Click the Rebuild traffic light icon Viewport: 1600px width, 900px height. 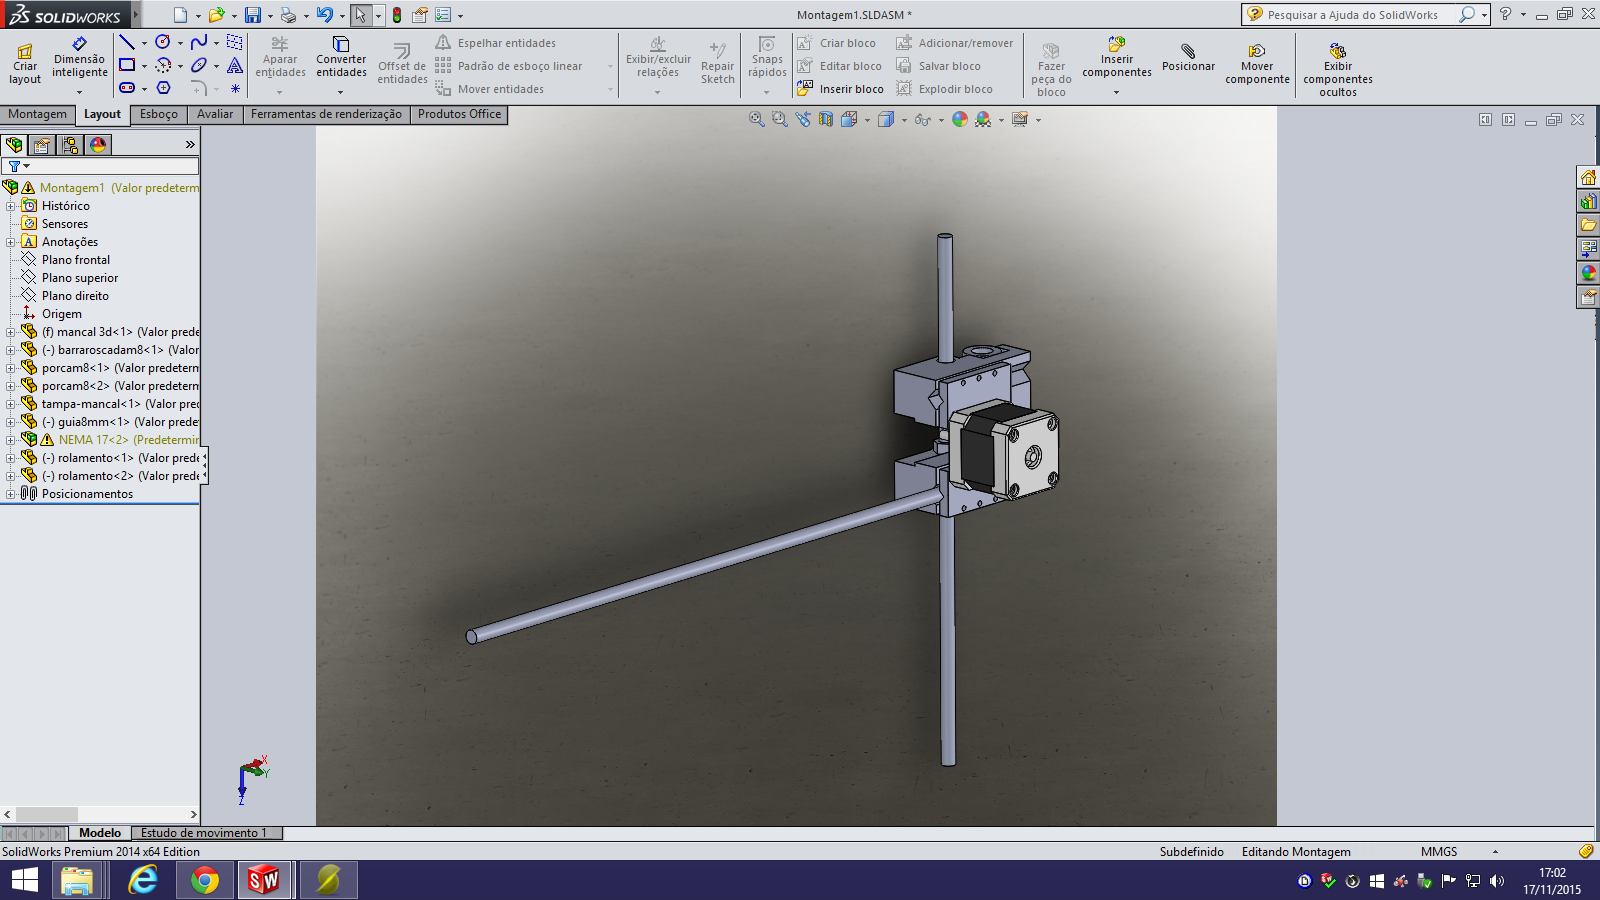[397, 15]
